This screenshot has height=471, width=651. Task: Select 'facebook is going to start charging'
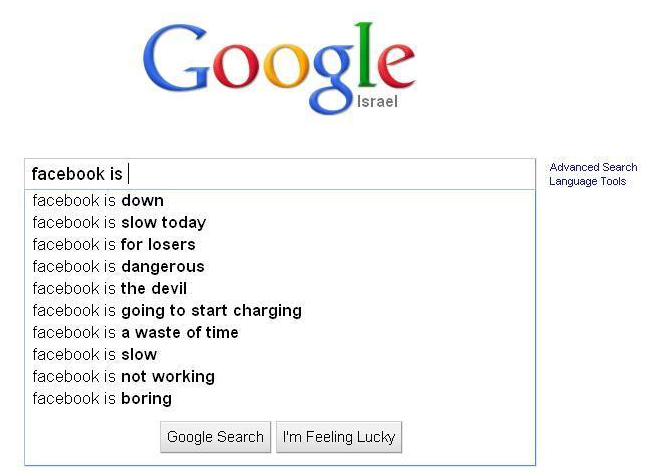[167, 310]
